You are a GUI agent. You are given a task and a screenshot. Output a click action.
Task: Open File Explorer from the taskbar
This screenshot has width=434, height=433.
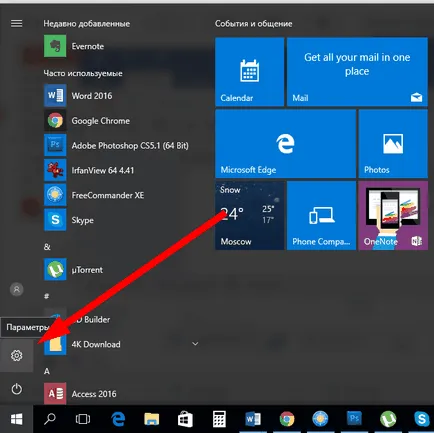pyautogui.click(x=152, y=419)
